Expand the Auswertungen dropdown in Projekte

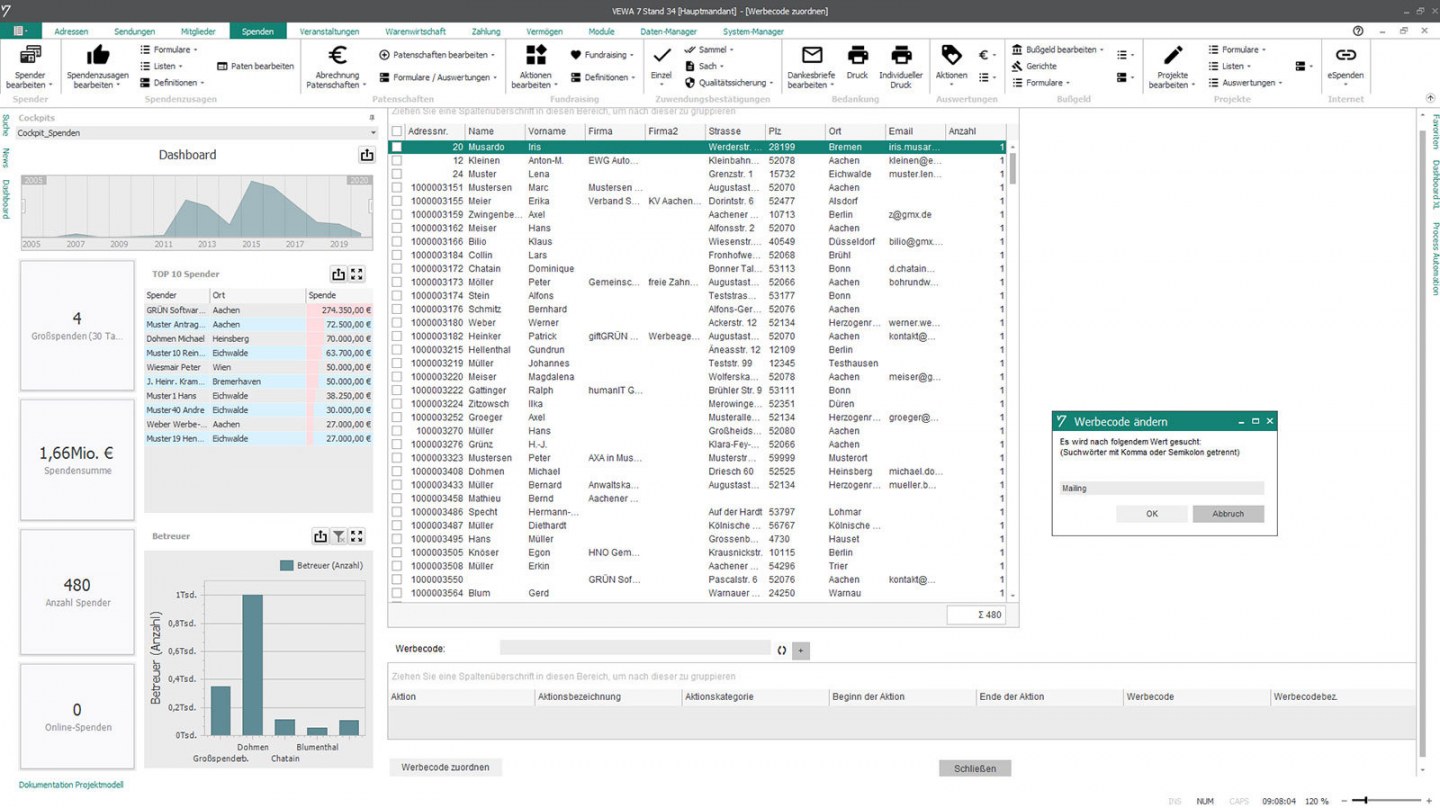[x=1244, y=83]
